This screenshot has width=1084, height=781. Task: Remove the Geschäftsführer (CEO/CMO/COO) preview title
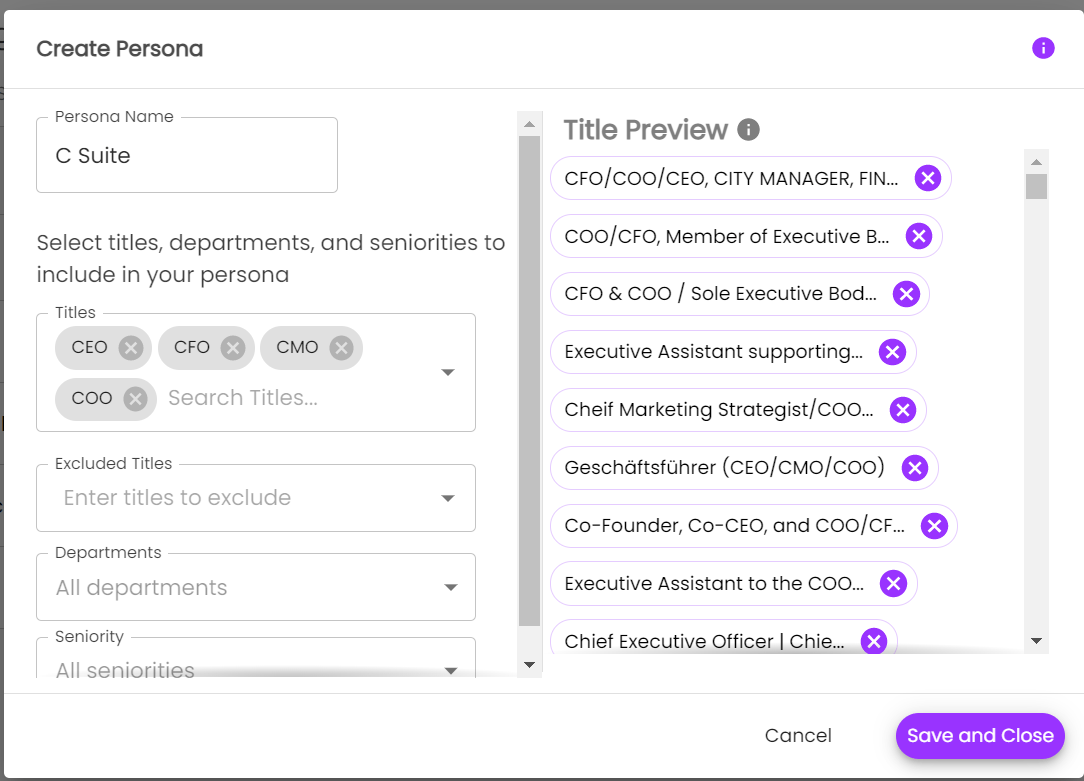(x=913, y=468)
